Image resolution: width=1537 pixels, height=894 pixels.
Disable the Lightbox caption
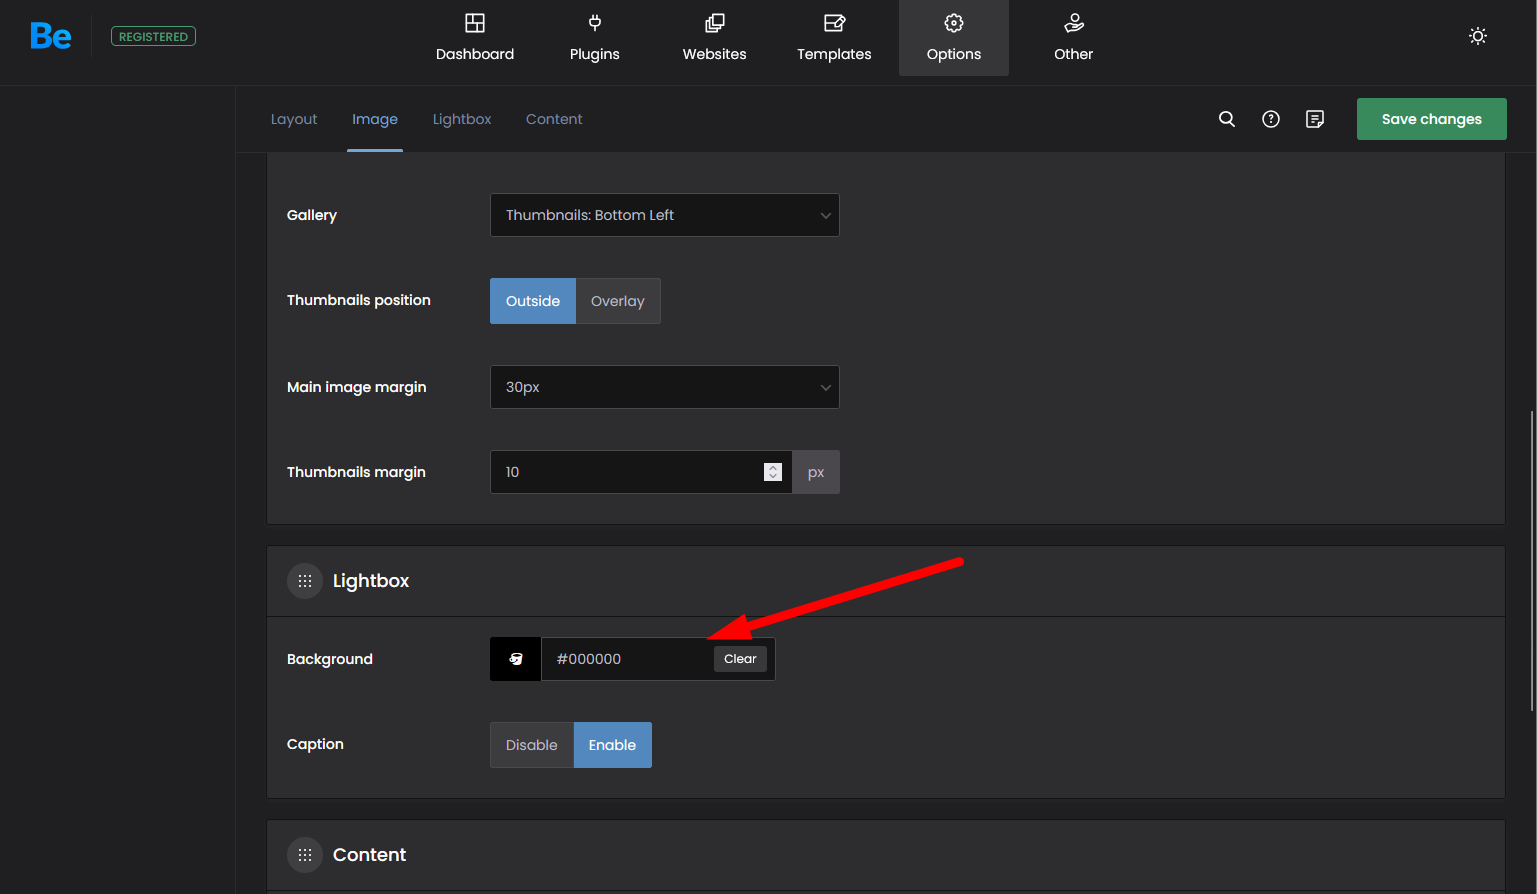pyautogui.click(x=531, y=745)
